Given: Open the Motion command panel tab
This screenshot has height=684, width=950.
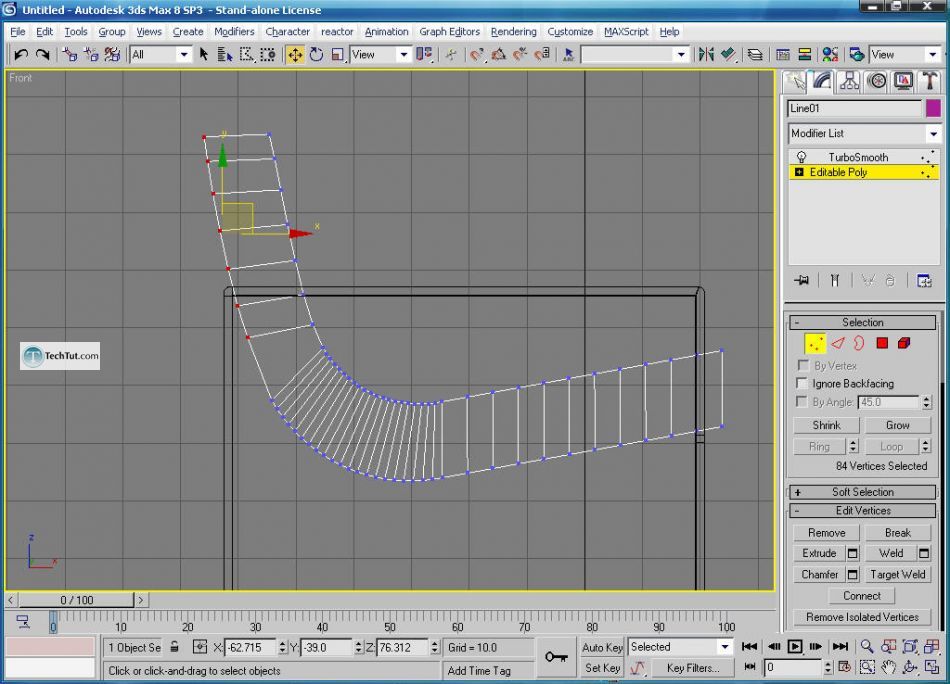Looking at the screenshot, I should (x=877, y=82).
